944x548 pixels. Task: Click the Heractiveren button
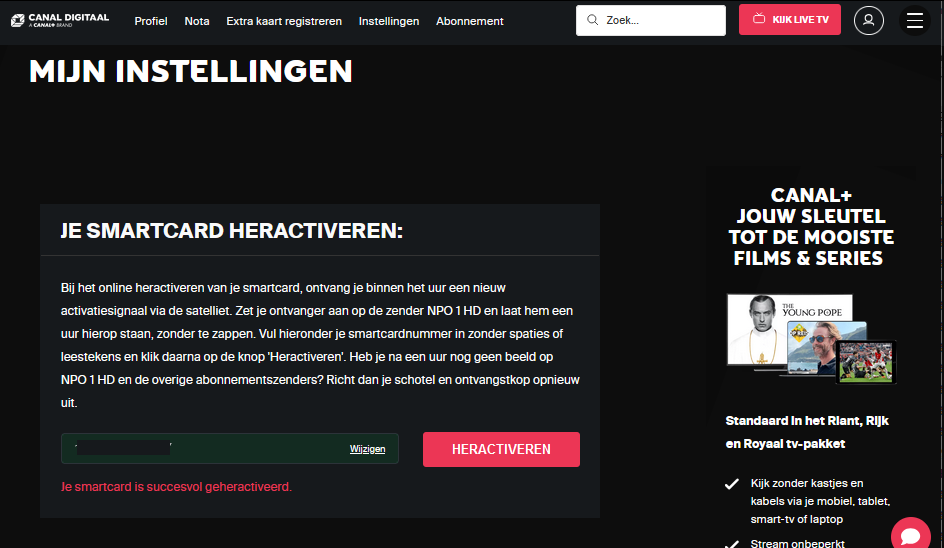501,449
